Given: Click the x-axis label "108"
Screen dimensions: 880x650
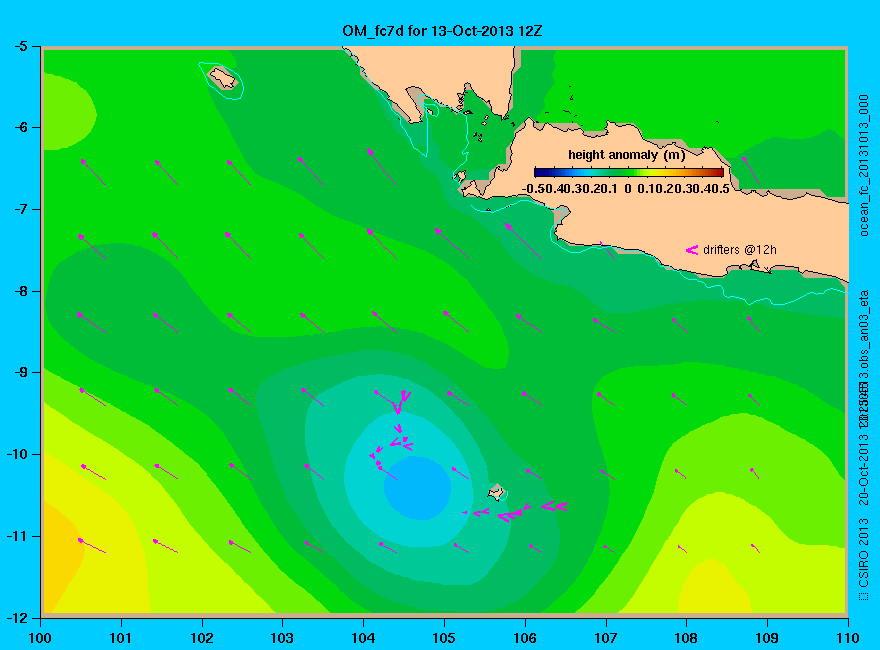Looking at the screenshot, I should coord(686,638).
